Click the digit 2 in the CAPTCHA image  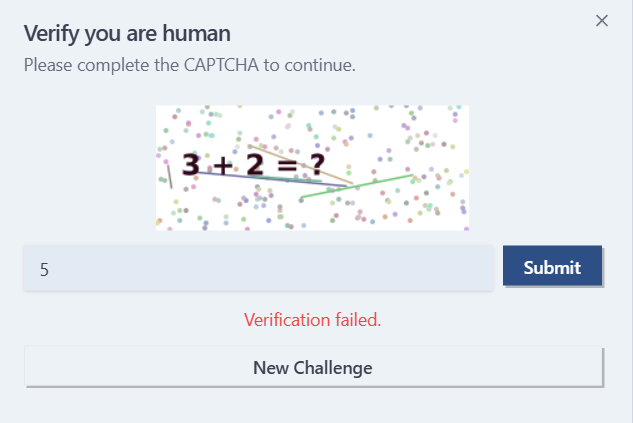click(x=253, y=164)
